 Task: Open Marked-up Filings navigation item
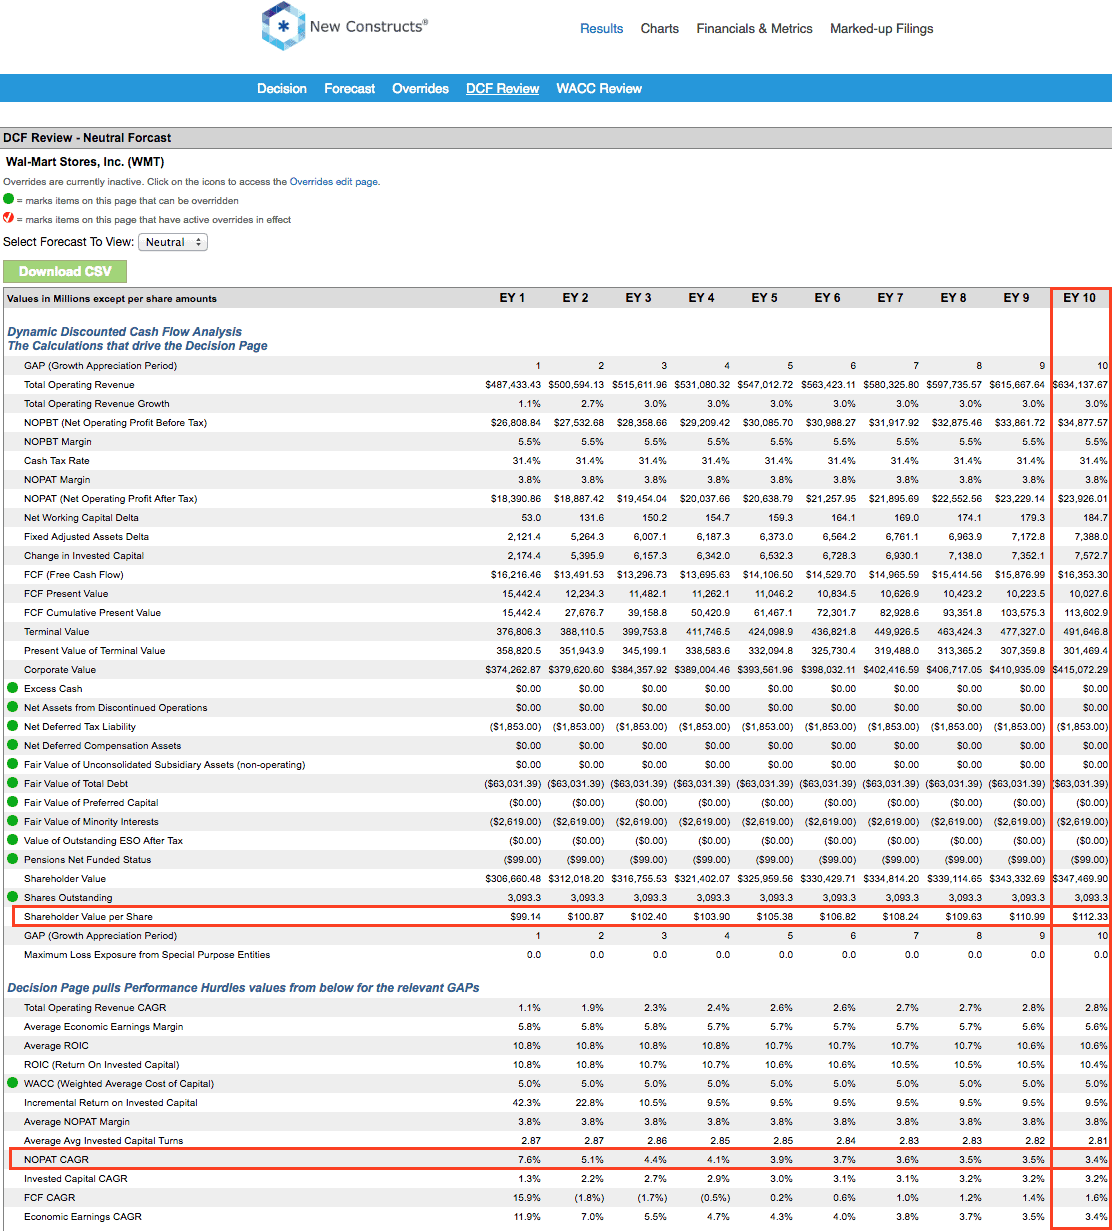tap(882, 29)
